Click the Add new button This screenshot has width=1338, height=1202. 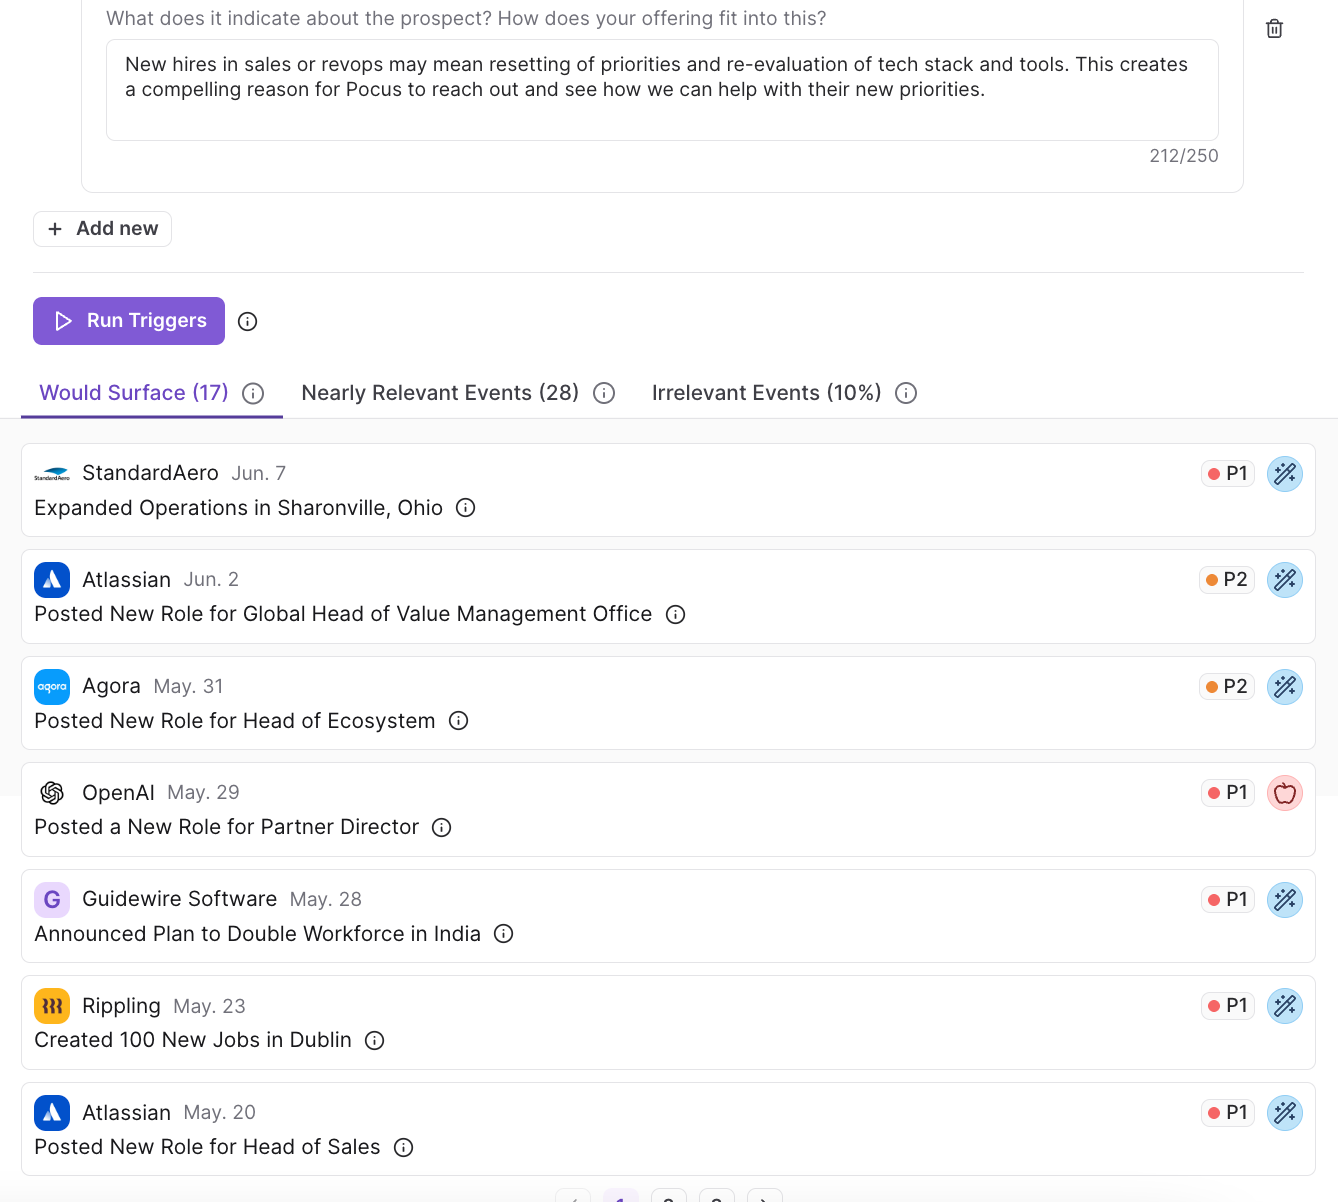102,229
